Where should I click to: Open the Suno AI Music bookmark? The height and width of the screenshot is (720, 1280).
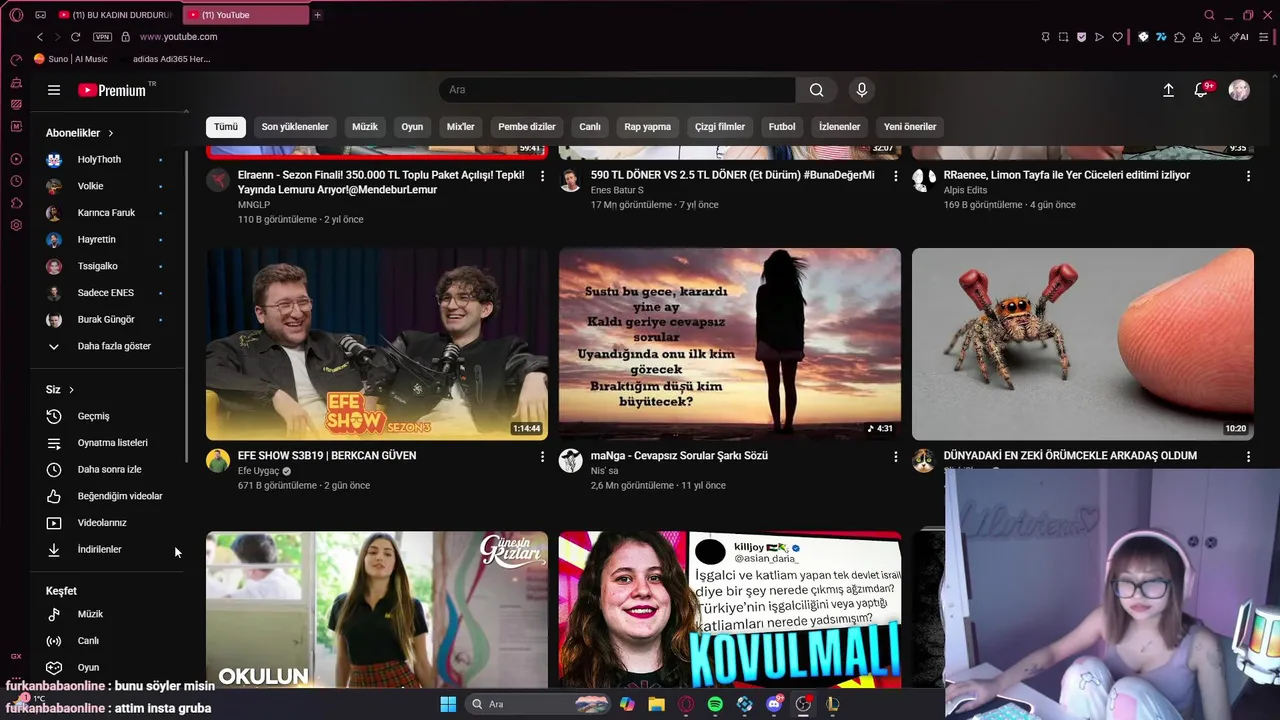[71, 59]
